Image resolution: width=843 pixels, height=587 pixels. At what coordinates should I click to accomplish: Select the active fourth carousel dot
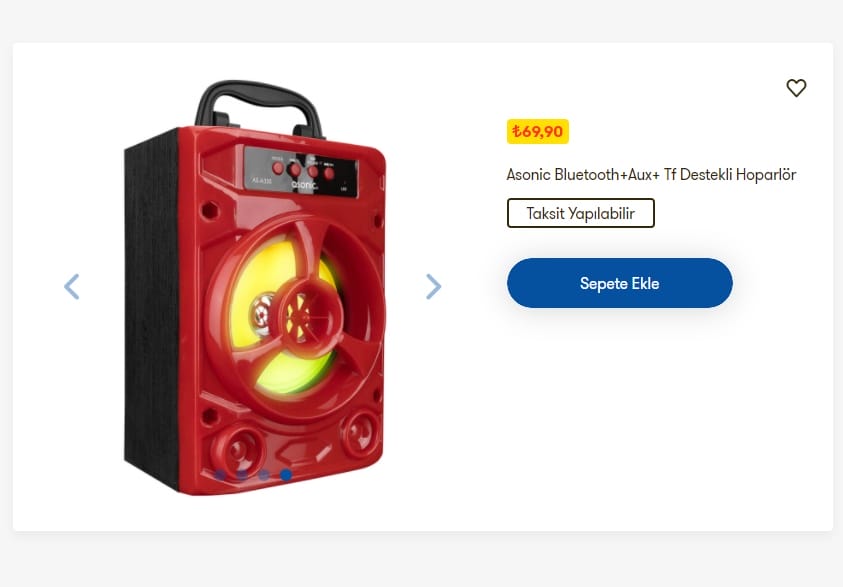click(287, 475)
